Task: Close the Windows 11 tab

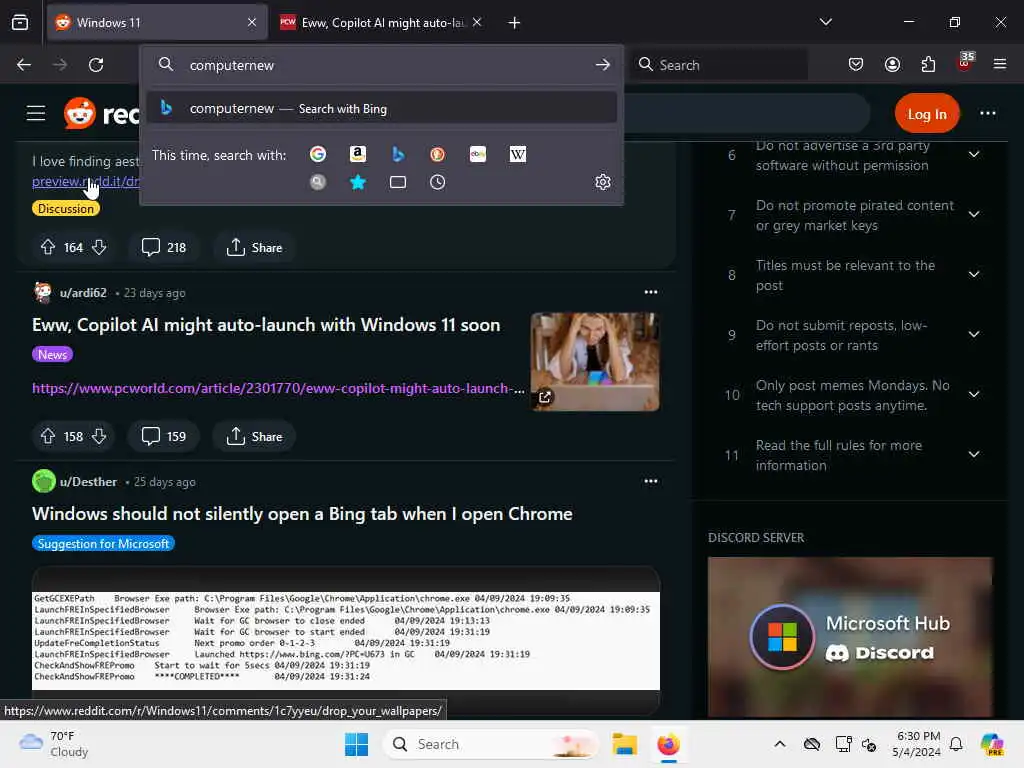Action: (252, 23)
